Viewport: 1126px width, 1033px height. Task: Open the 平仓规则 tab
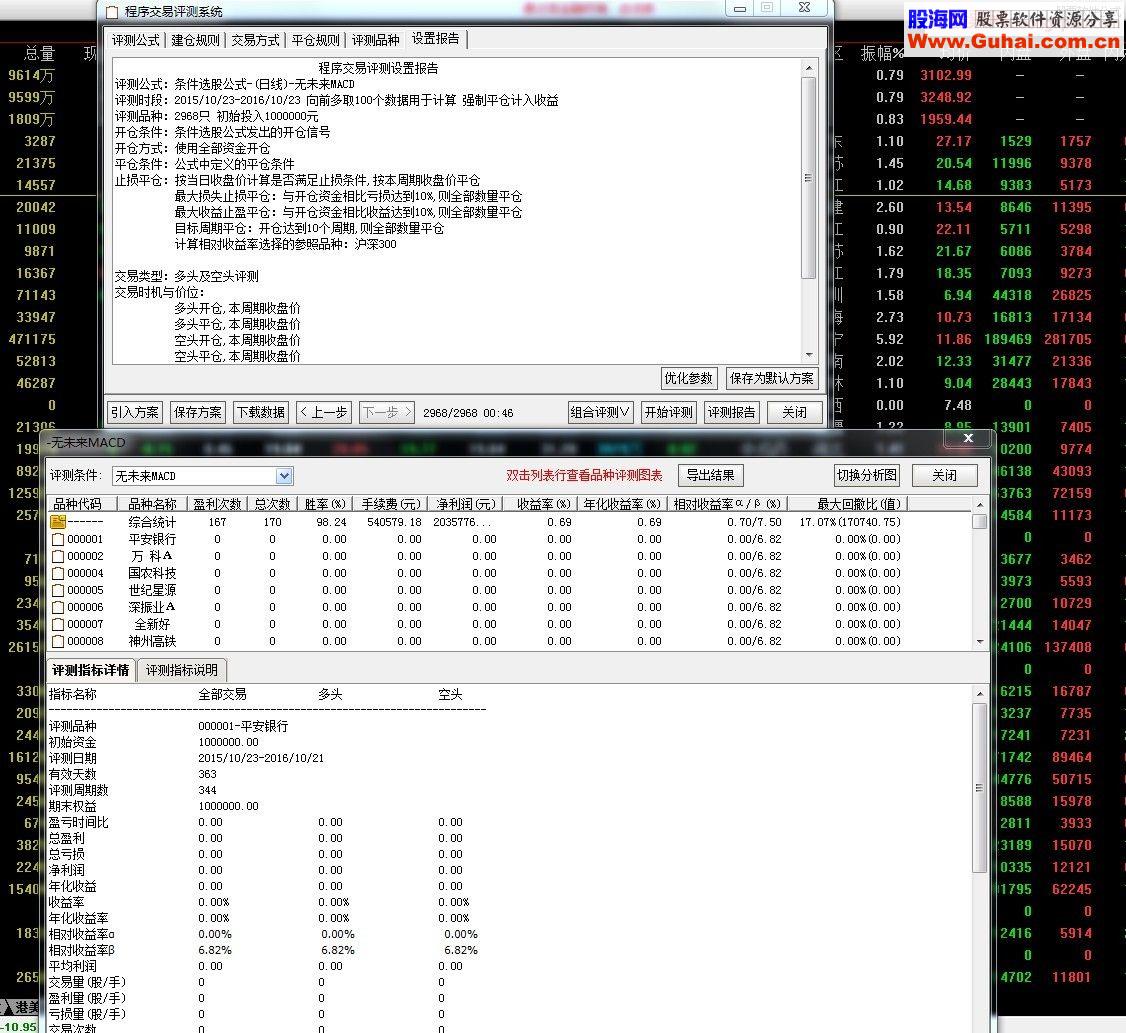click(315, 40)
